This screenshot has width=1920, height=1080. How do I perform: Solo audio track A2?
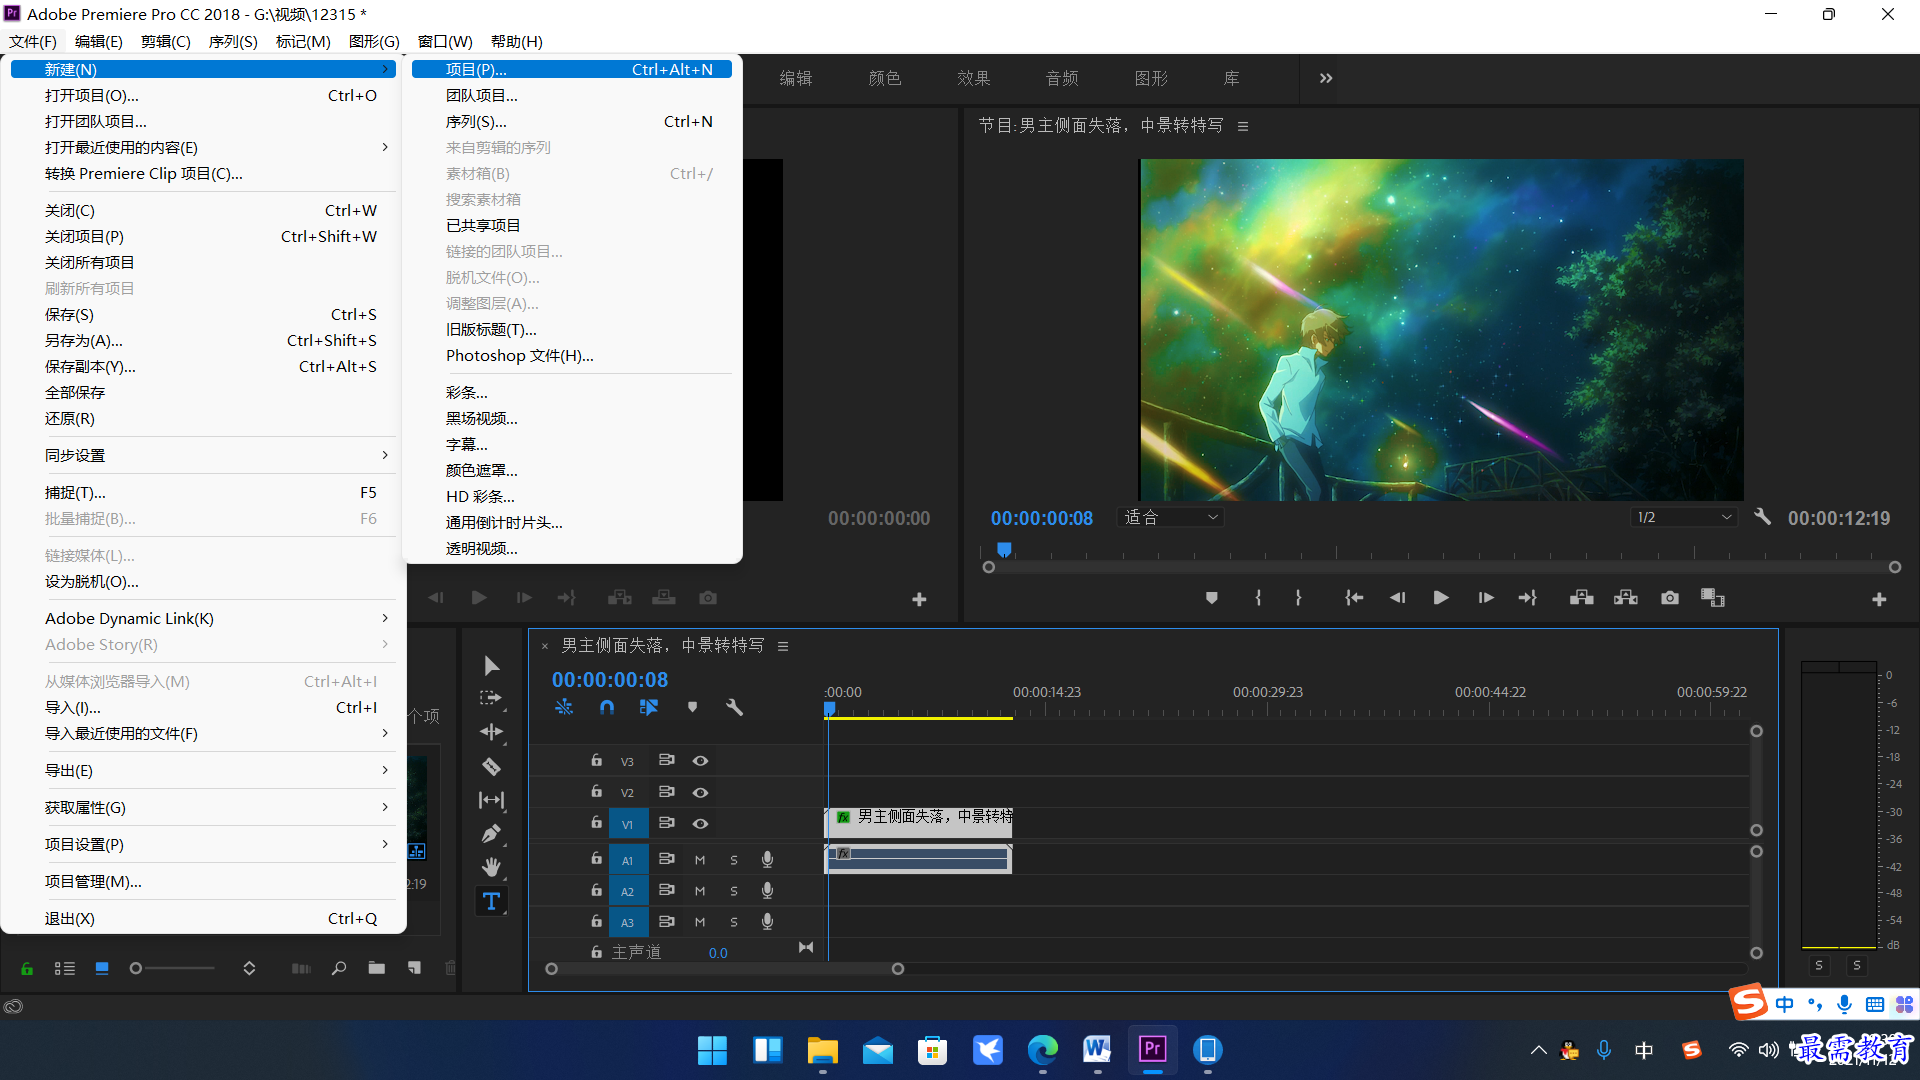pyautogui.click(x=734, y=891)
